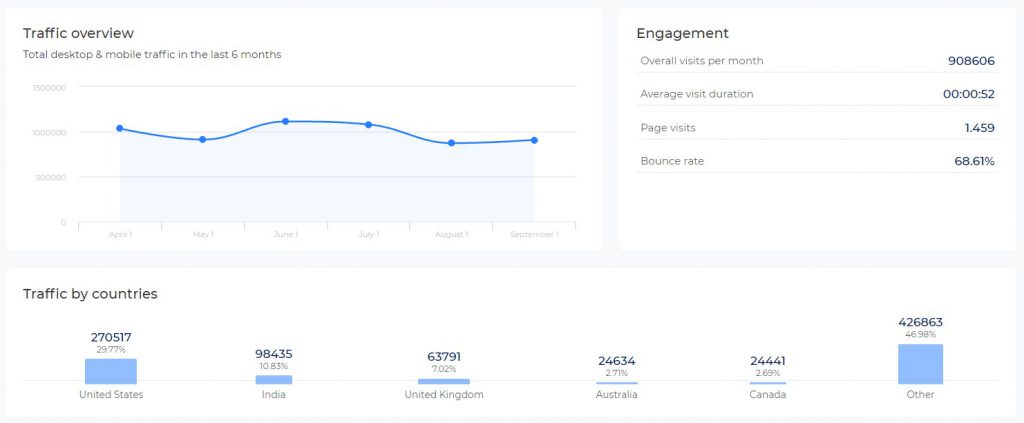Click the May 1 data point on chart

[202, 140]
